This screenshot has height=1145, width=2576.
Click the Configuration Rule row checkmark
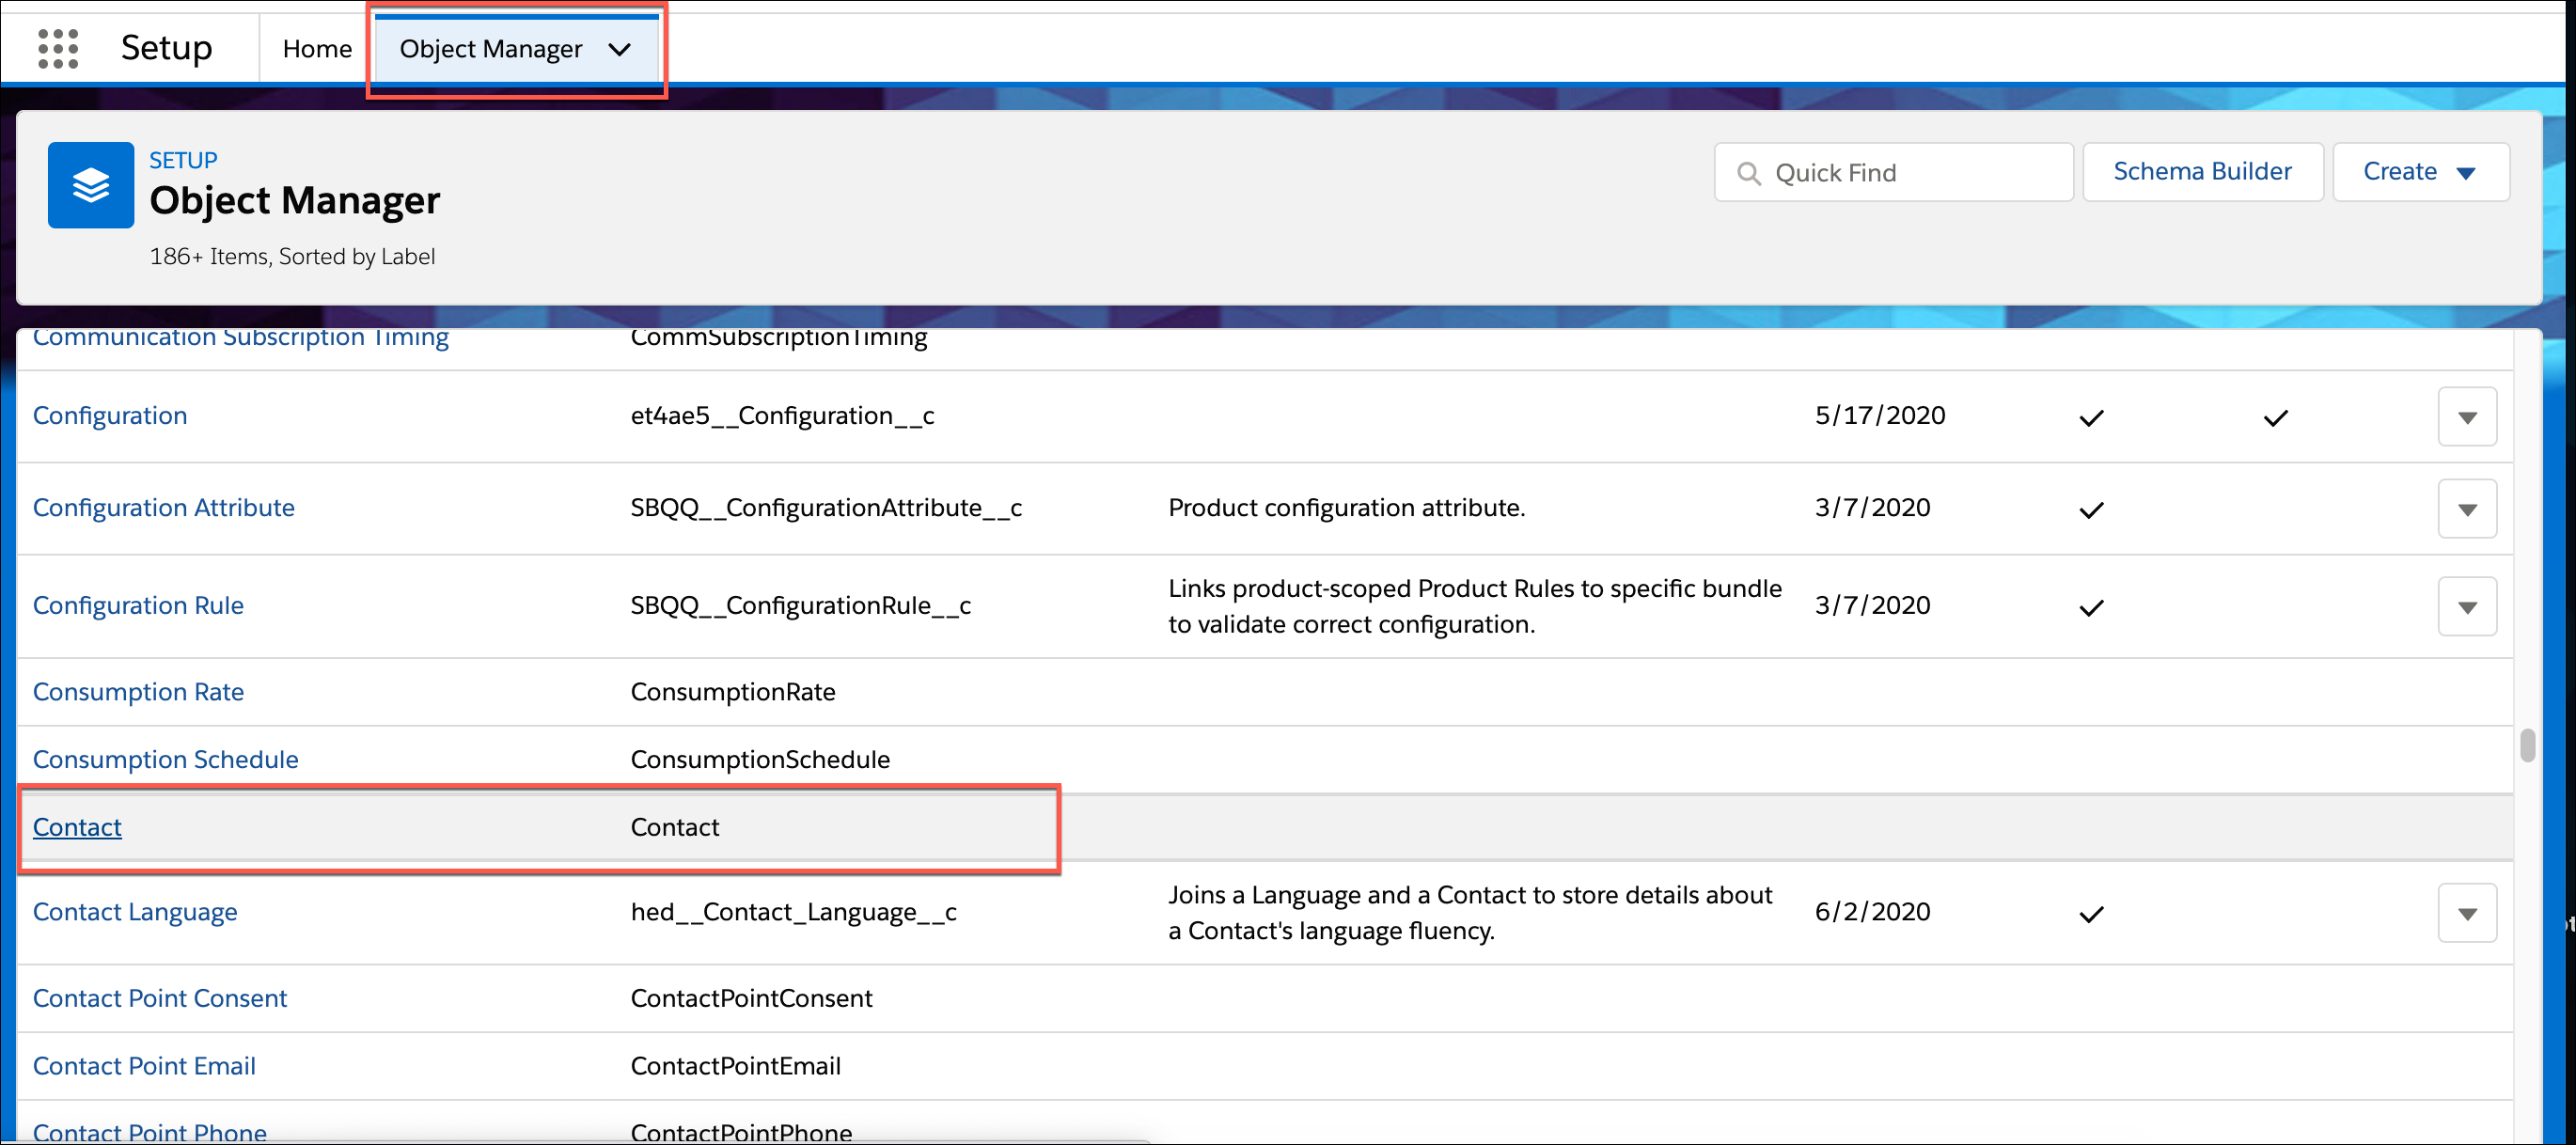2091,606
